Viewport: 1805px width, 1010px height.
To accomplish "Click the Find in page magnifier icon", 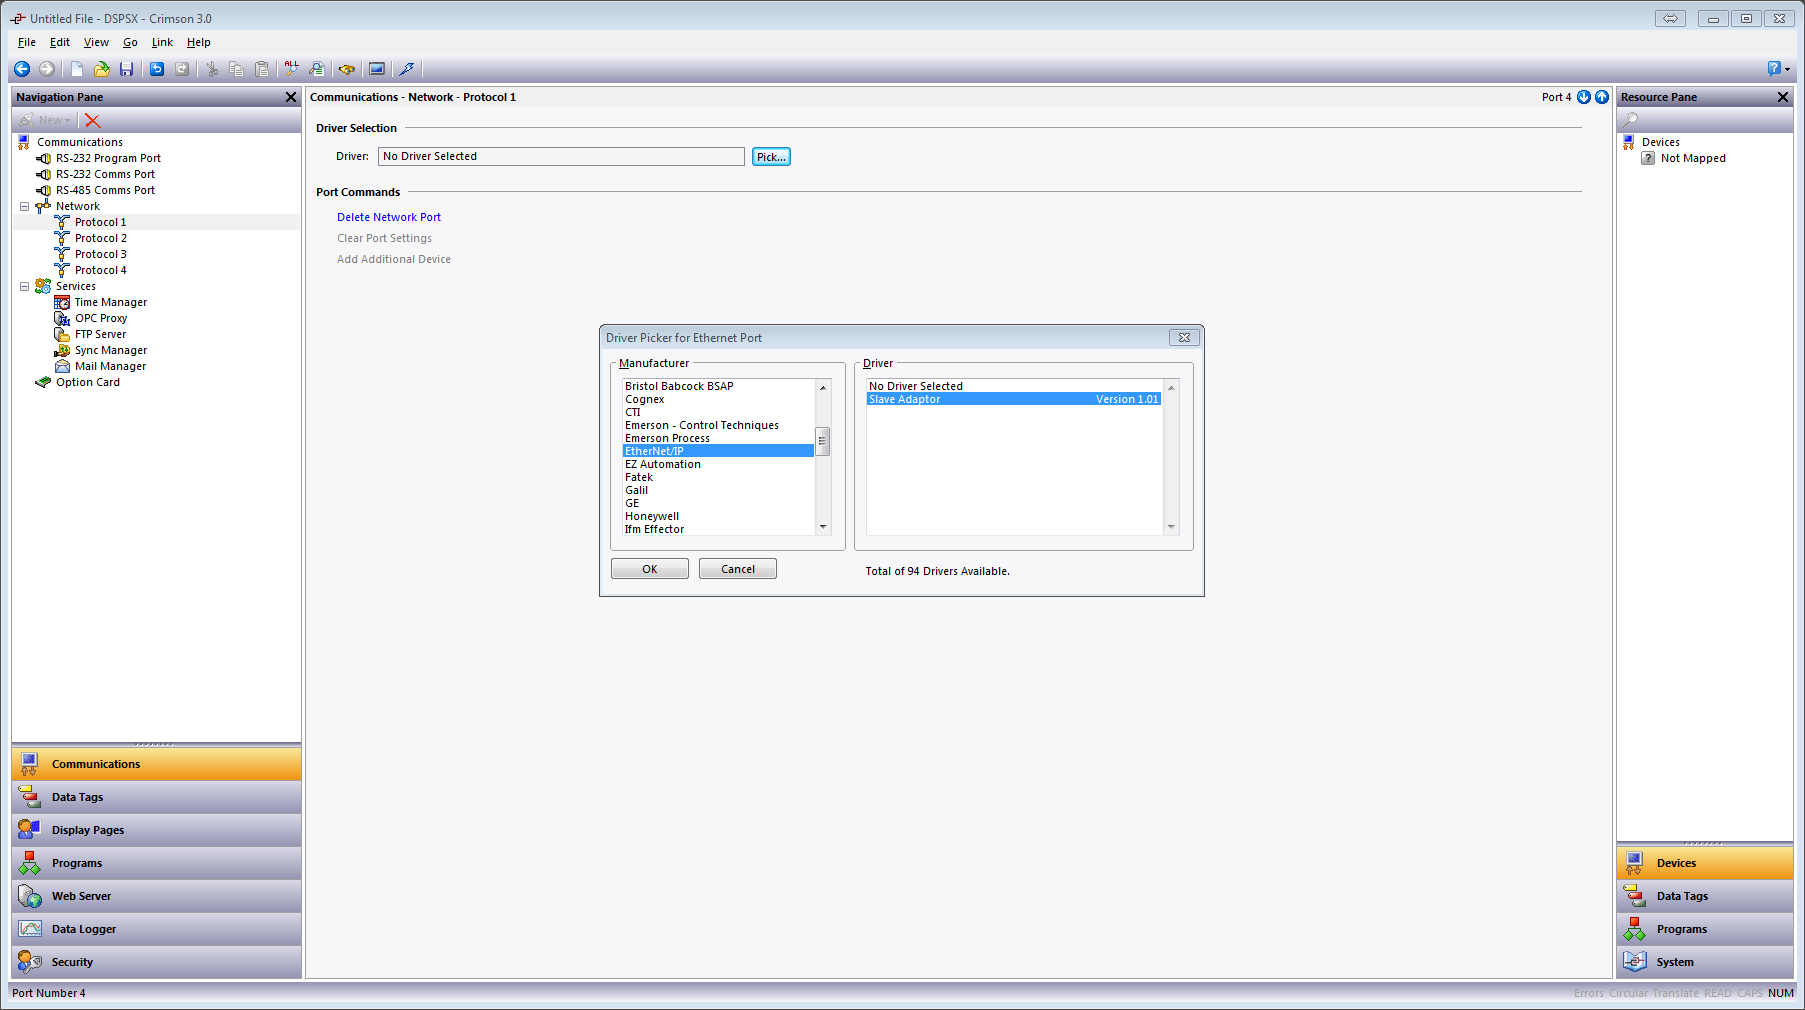I will pyautogui.click(x=316, y=69).
